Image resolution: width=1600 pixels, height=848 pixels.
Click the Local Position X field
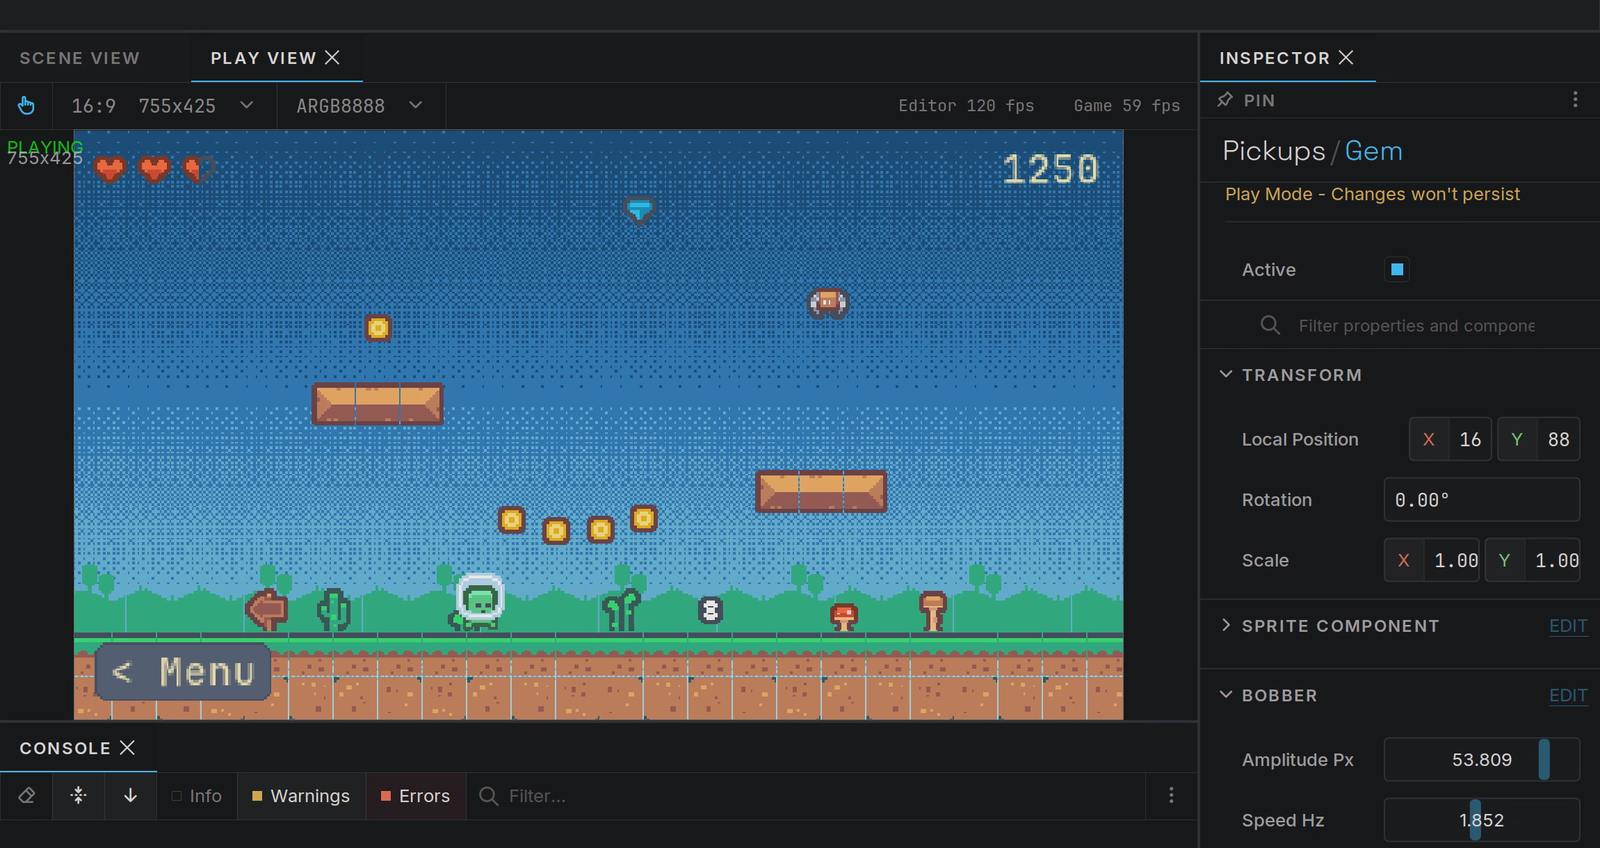click(x=1450, y=439)
